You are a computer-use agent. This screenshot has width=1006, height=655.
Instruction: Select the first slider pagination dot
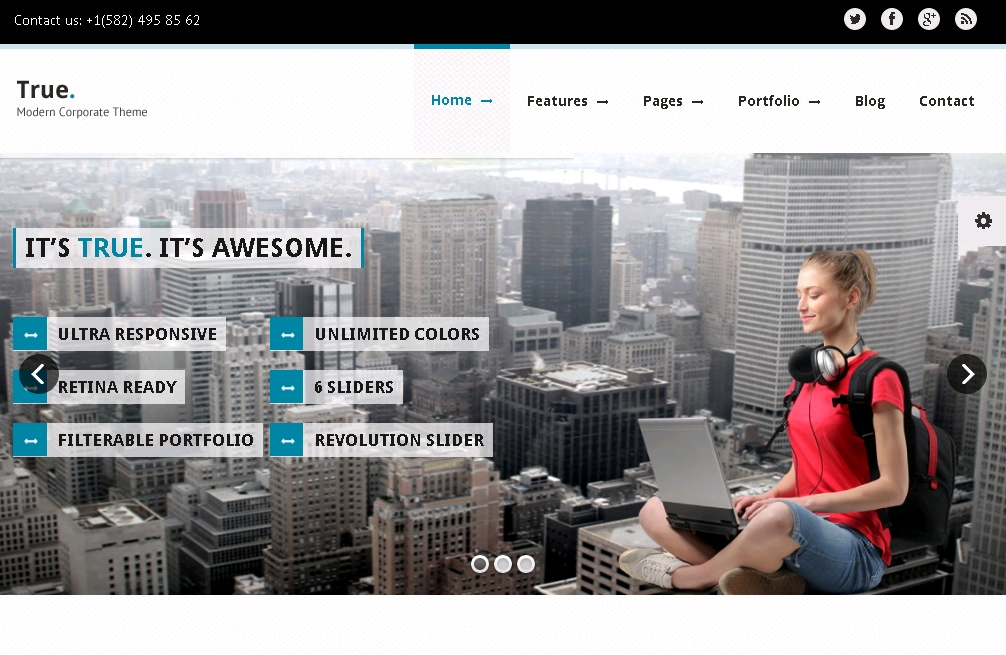click(x=480, y=564)
